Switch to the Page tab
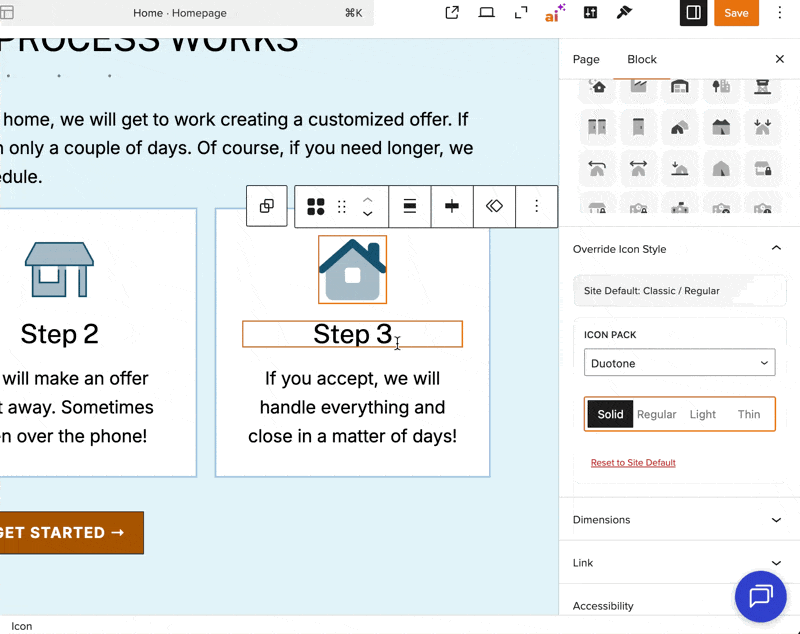The height and width of the screenshot is (634, 800). [x=586, y=60]
